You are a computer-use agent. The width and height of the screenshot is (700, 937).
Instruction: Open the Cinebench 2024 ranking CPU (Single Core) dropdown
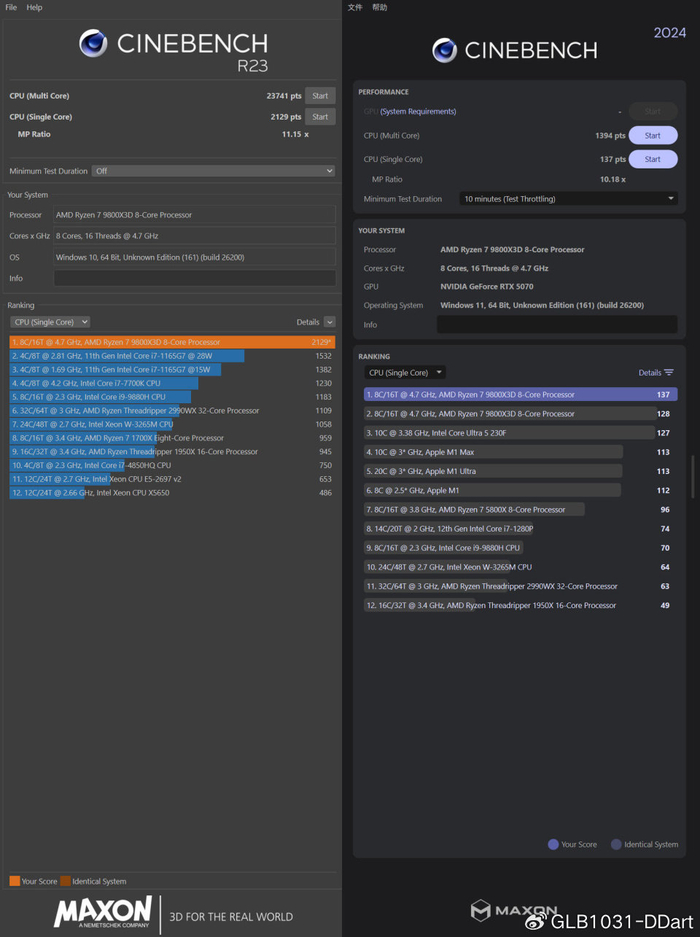(405, 373)
